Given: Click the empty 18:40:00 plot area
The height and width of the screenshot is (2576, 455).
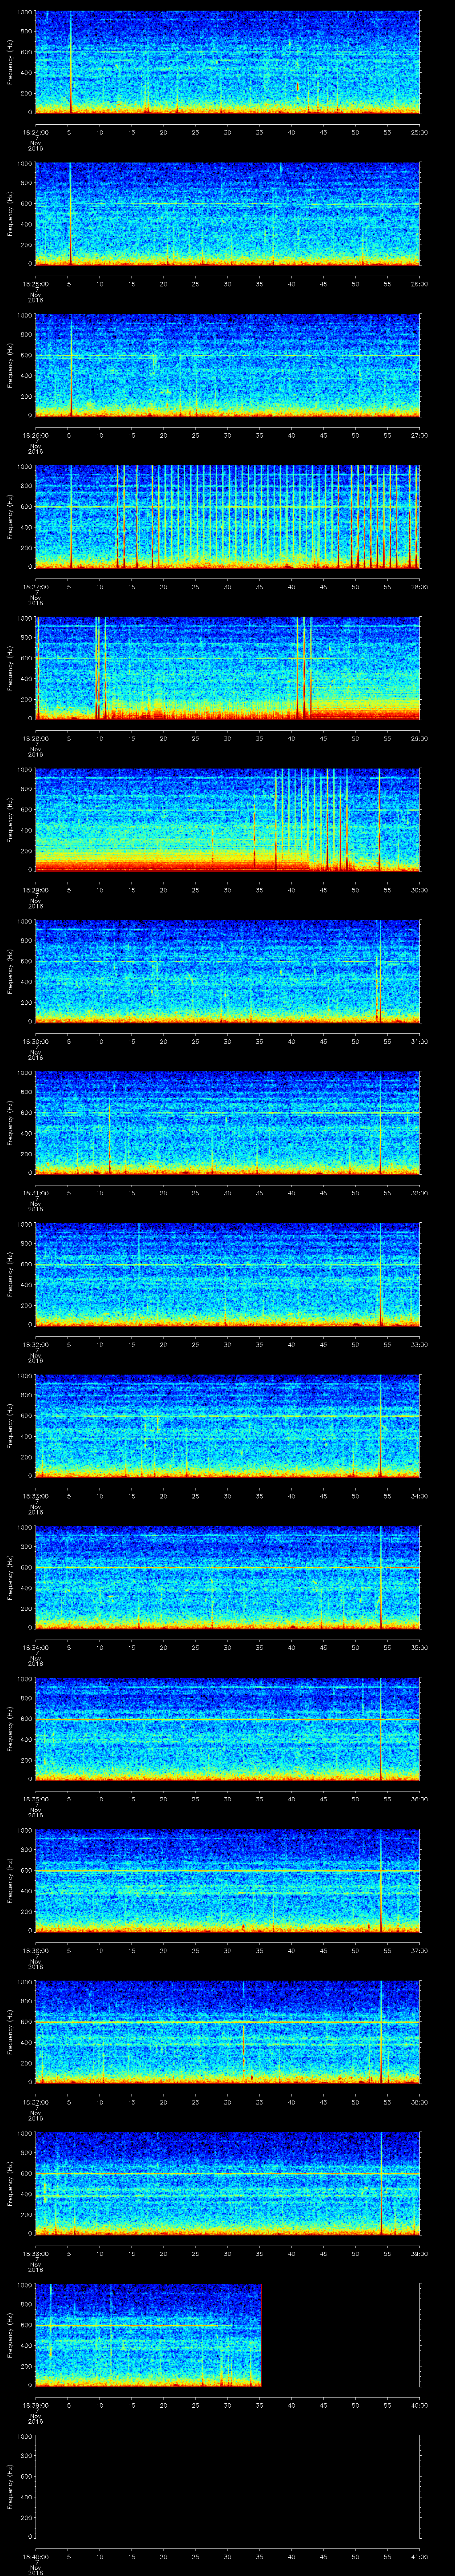Looking at the screenshot, I should click(x=228, y=2484).
